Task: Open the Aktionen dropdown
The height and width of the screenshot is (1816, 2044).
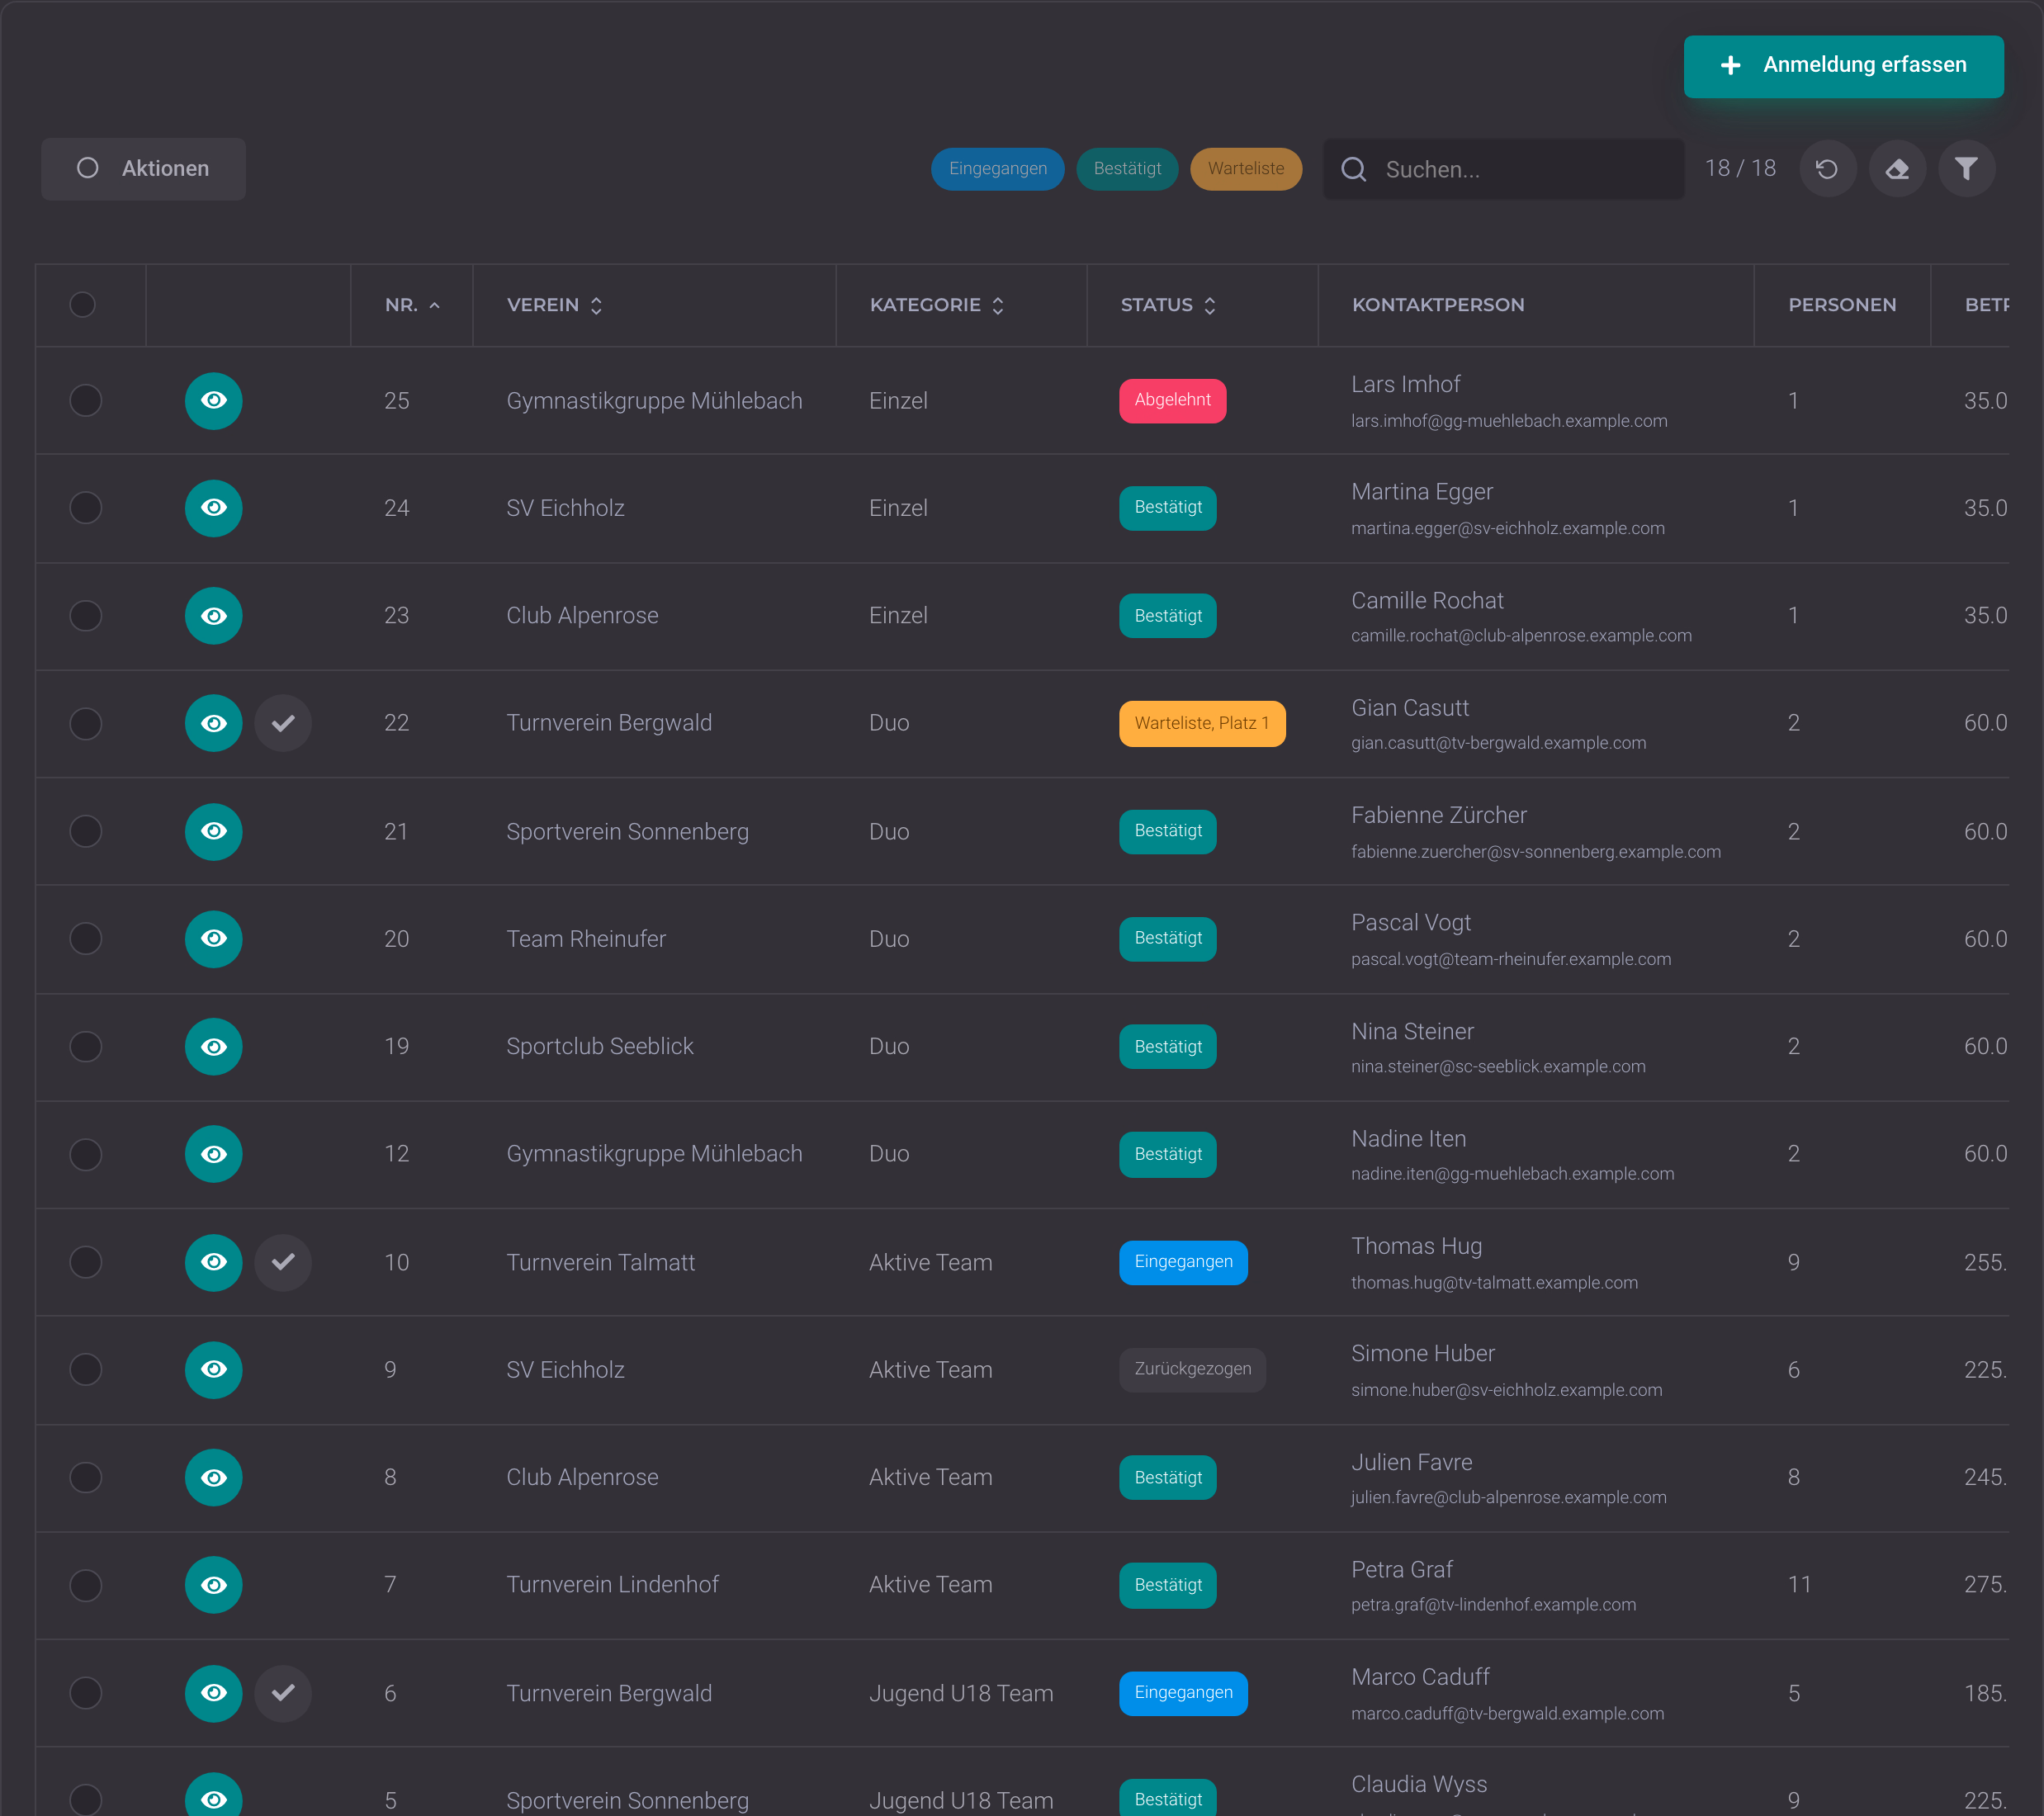Action: click(x=144, y=169)
